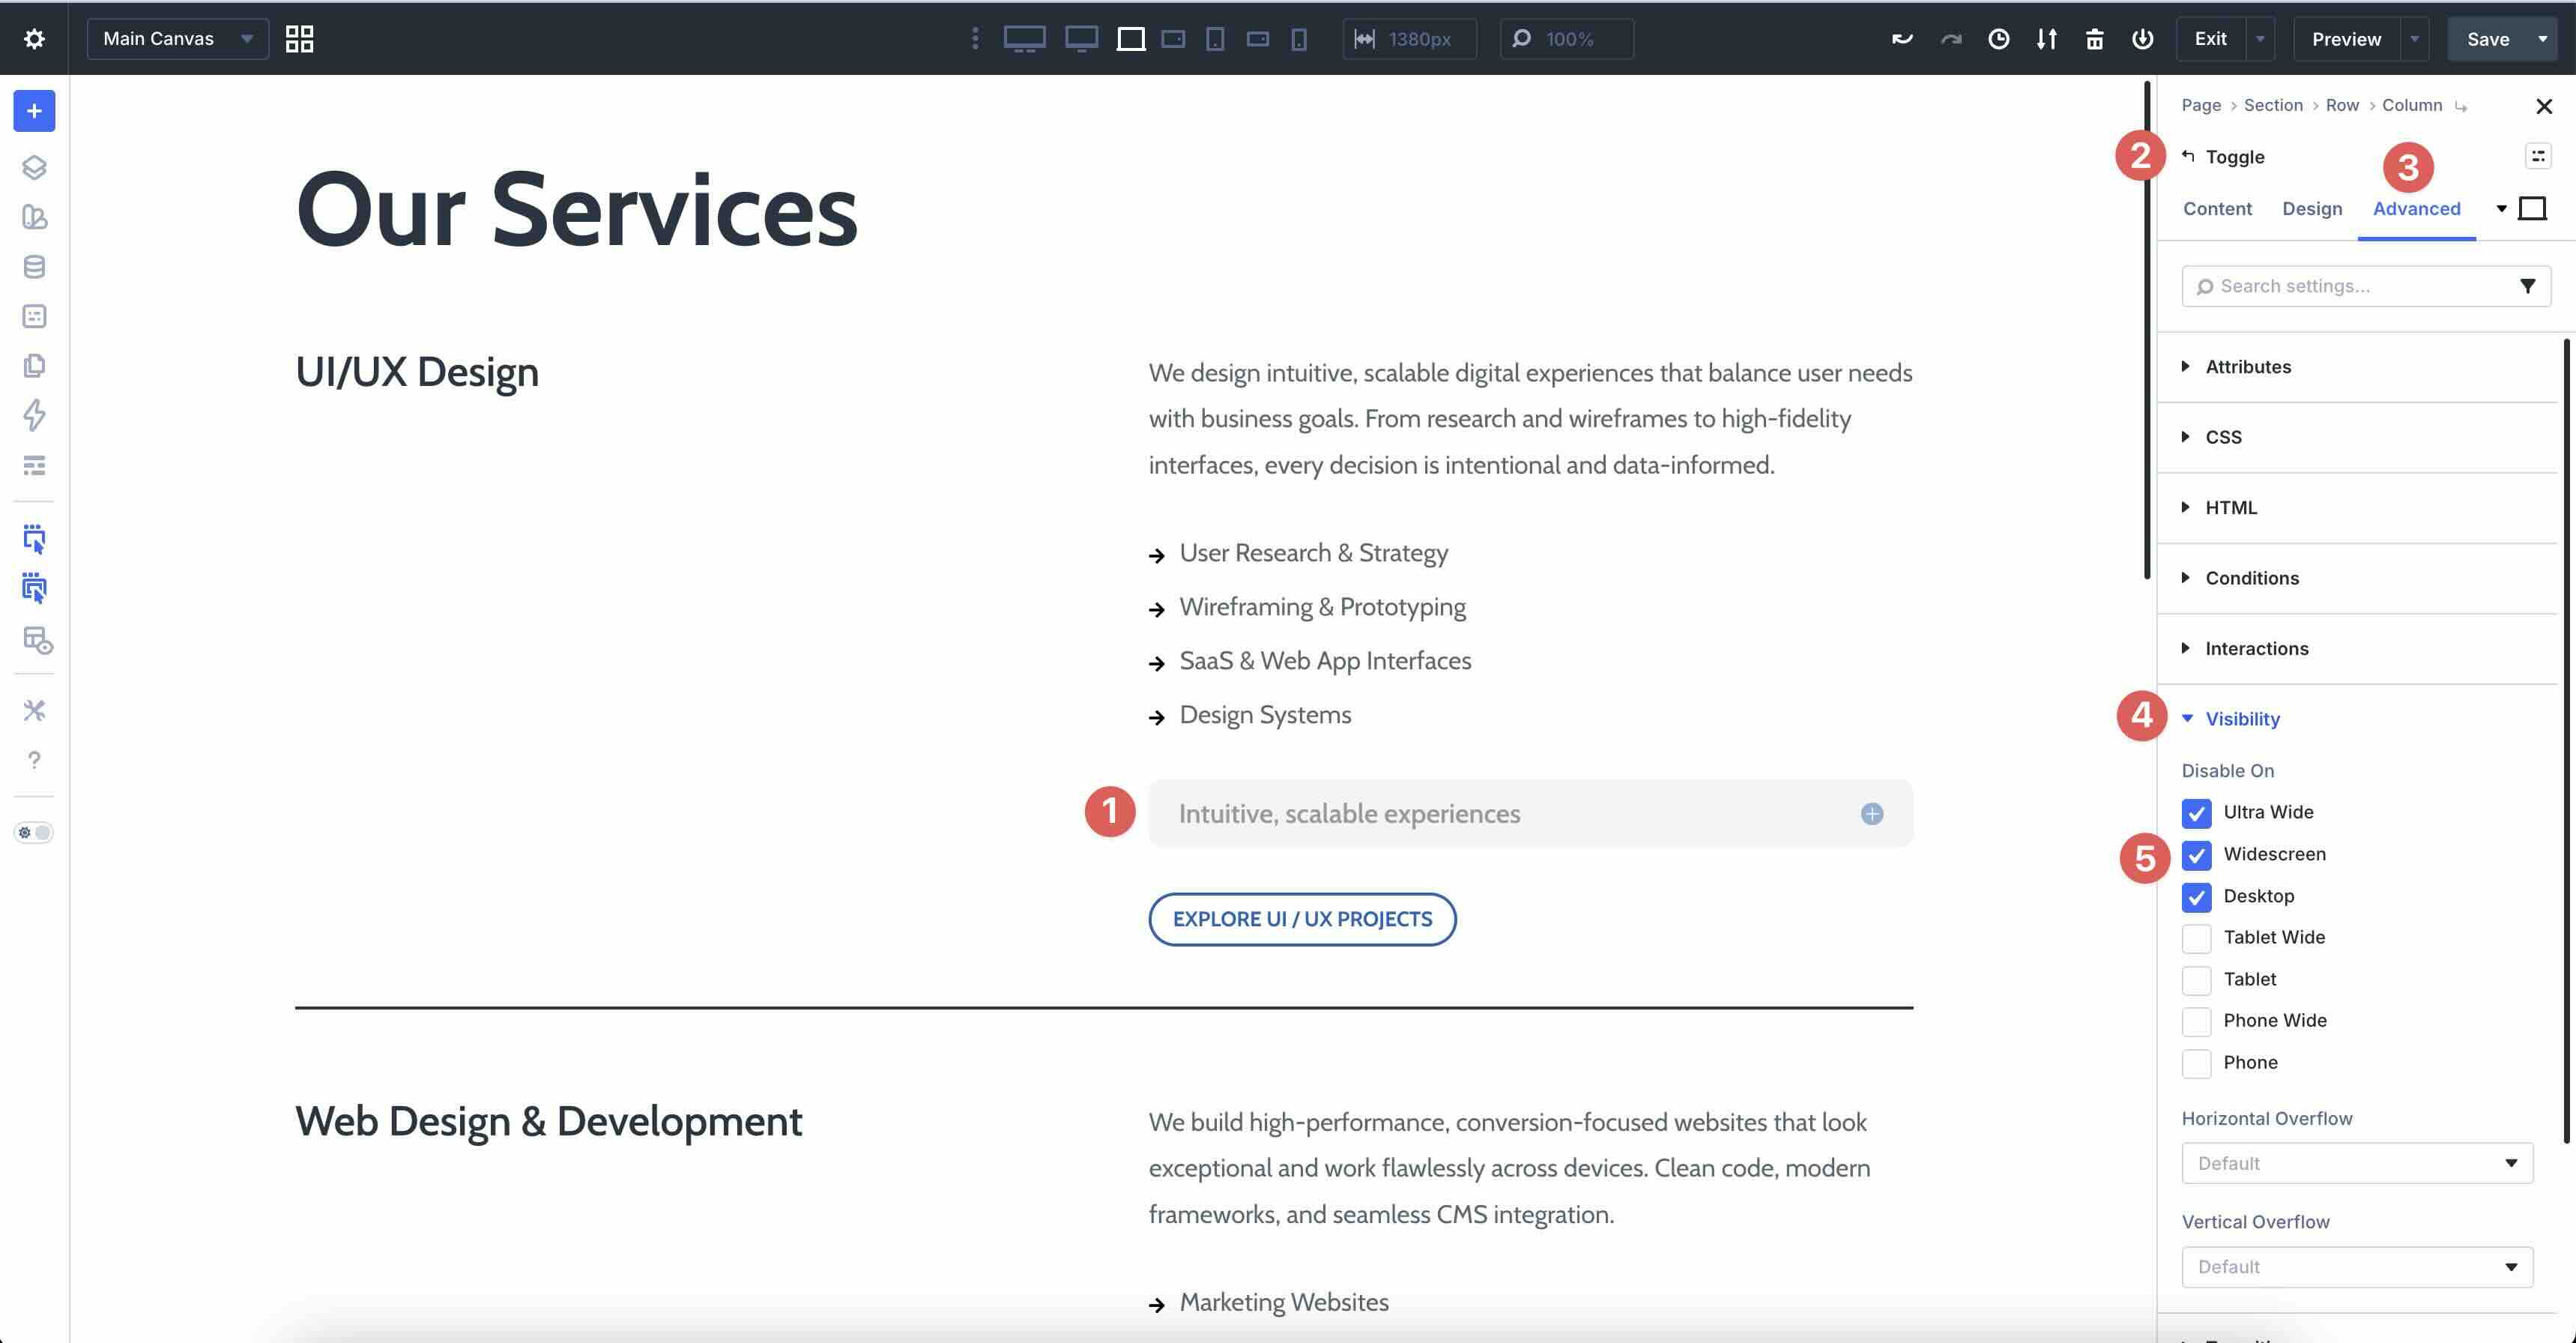Image resolution: width=2576 pixels, height=1343 pixels.
Task: Toggle the dark mode switch in sidebar bottom
Action: pyautogui.click(x=33, y=831)
